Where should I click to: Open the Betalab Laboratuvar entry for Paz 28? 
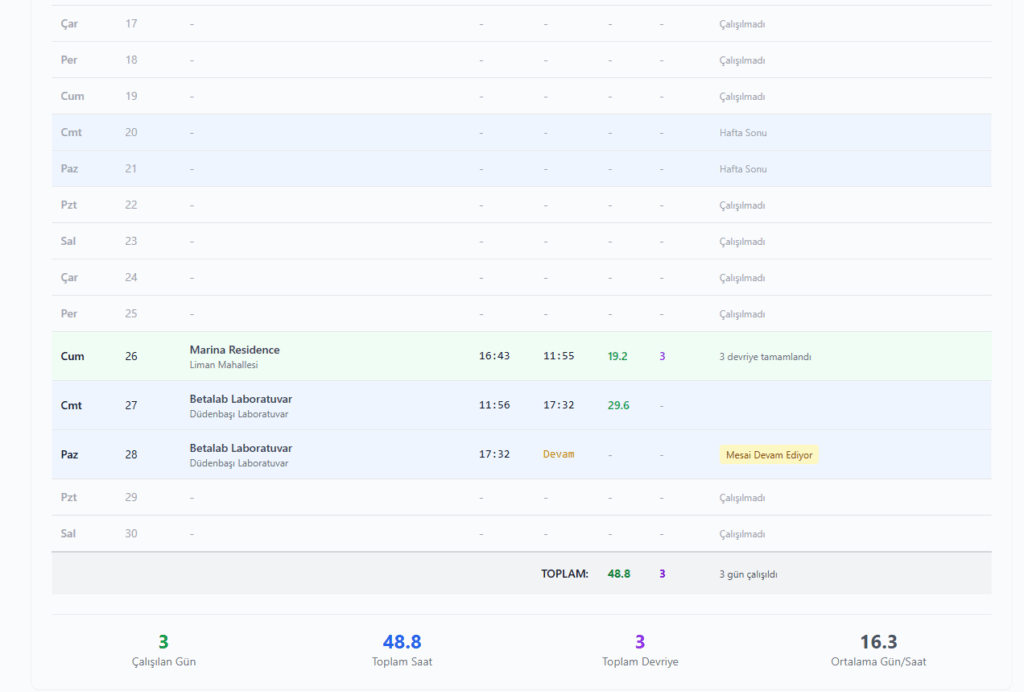240,448
